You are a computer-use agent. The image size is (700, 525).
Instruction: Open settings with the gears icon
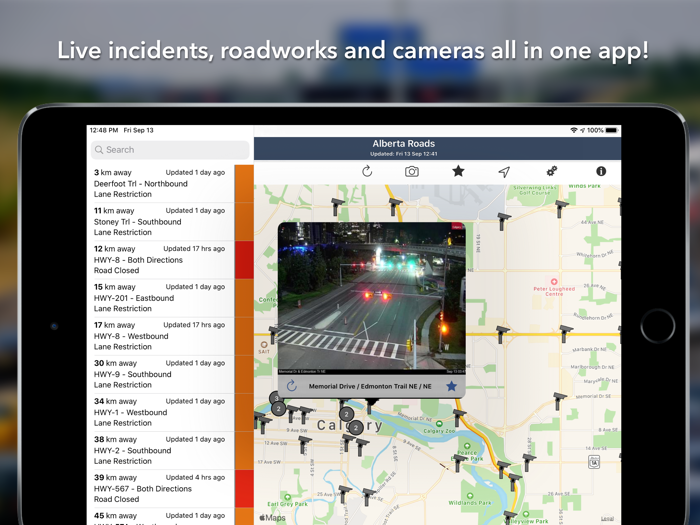[x=552, y=171]
